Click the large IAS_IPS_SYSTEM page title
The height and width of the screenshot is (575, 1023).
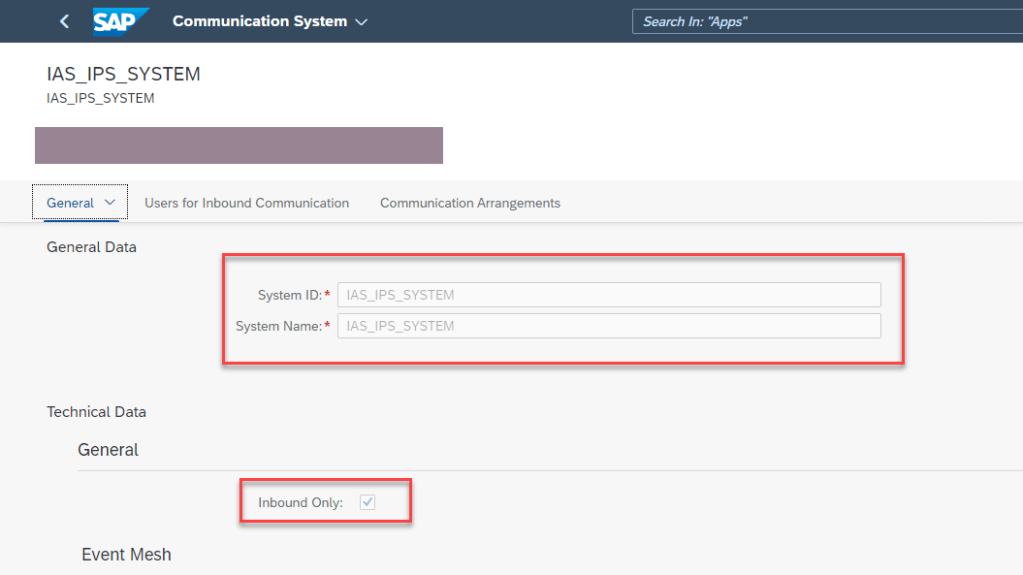[123, 75]
